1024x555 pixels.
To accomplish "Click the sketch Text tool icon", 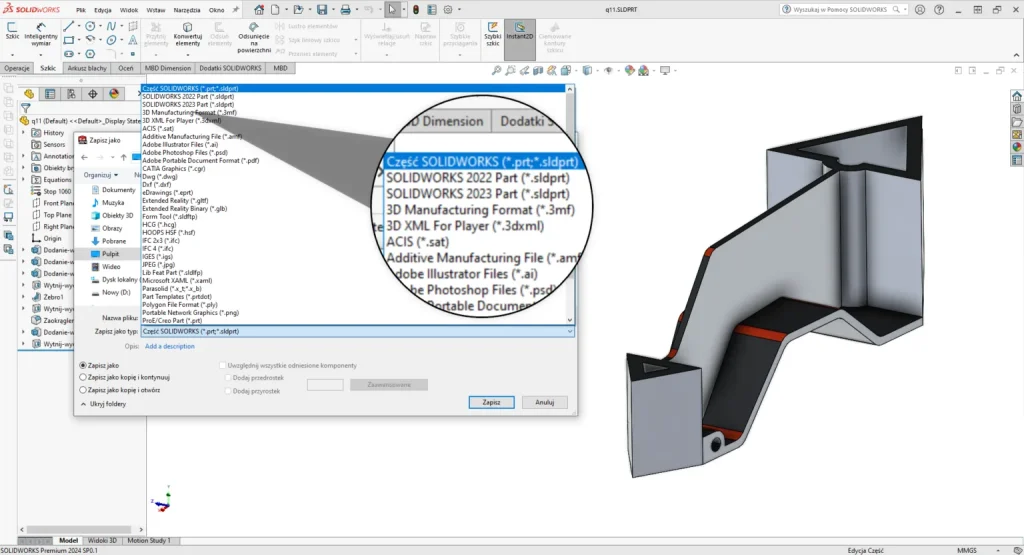I will pyautogui.click(x=133, y=40).
